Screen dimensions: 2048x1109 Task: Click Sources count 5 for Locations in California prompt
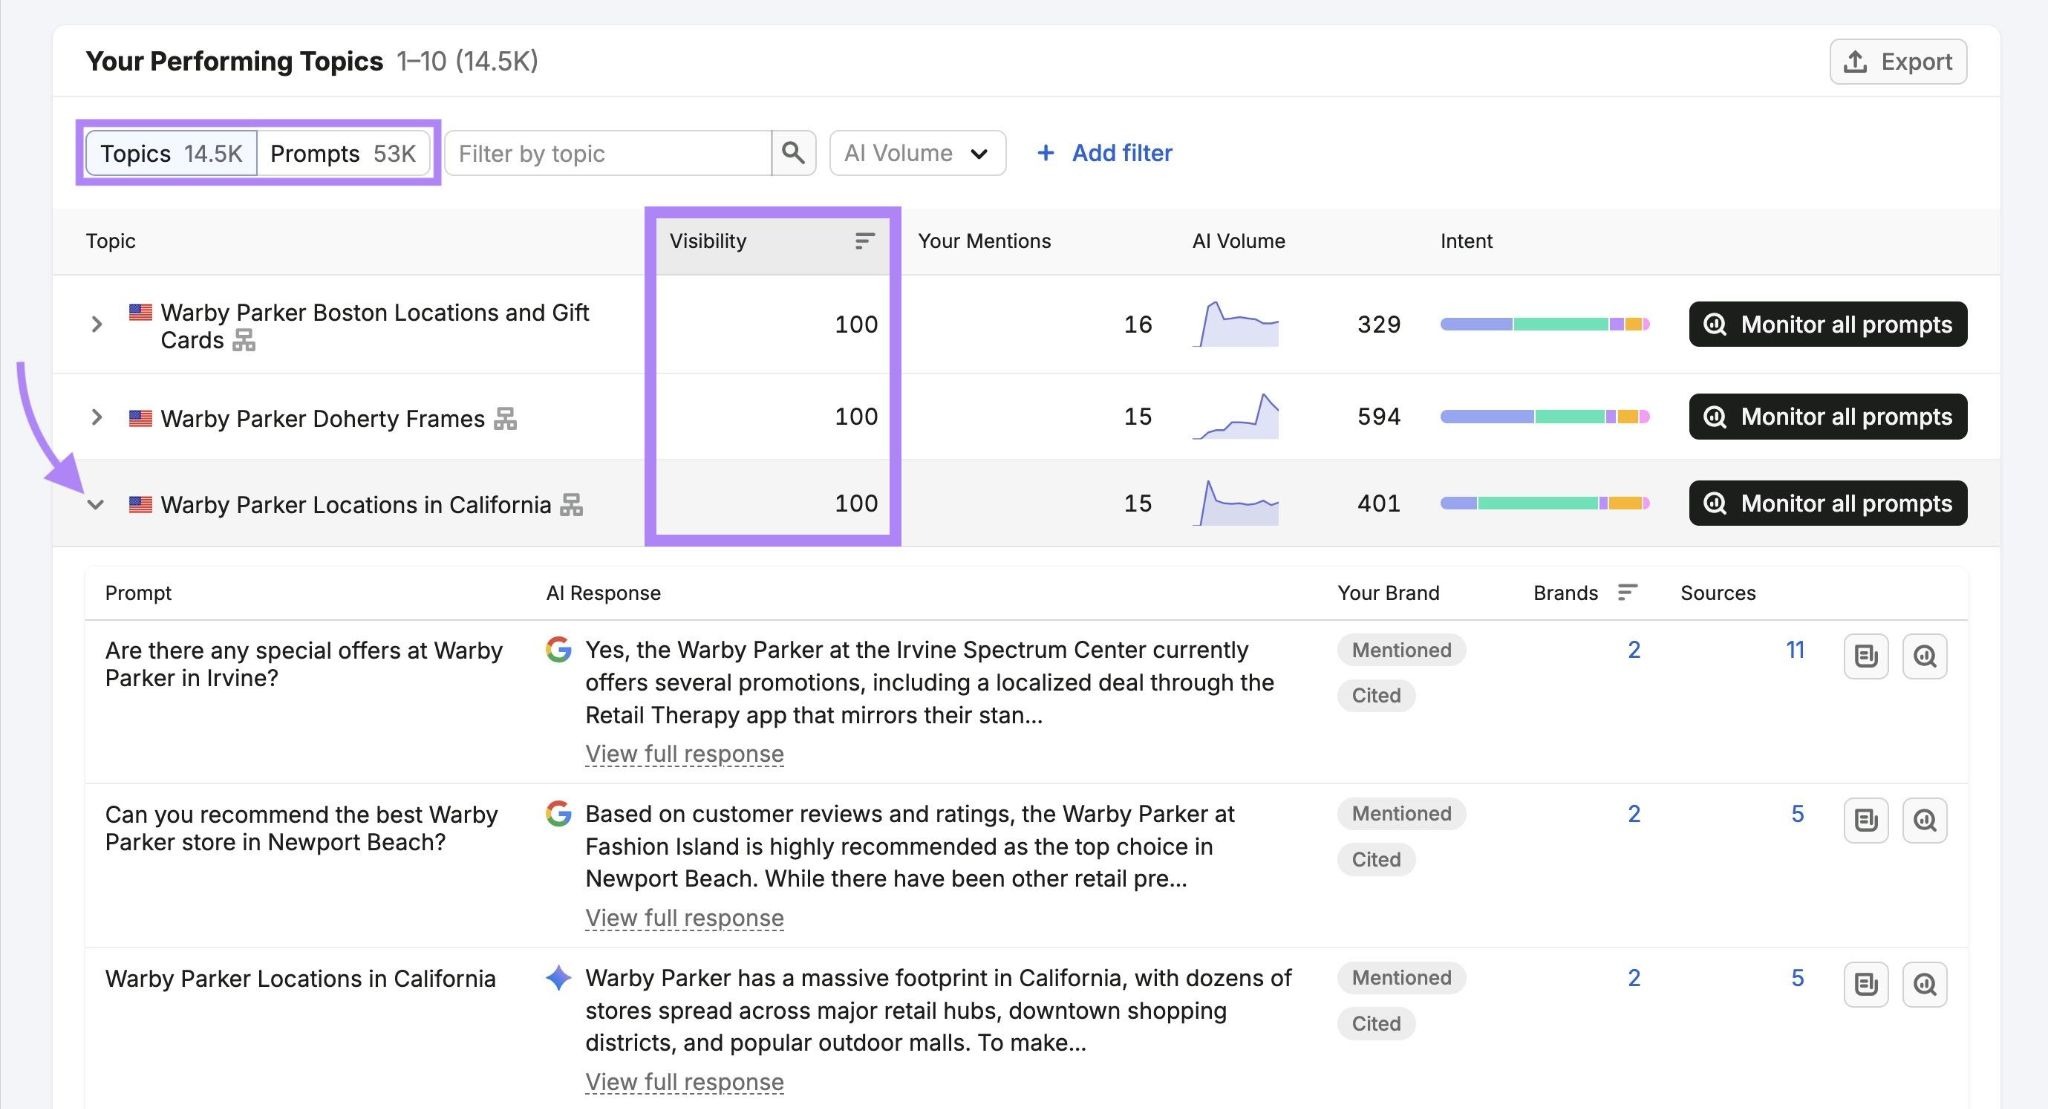(x=1797, y=978)
